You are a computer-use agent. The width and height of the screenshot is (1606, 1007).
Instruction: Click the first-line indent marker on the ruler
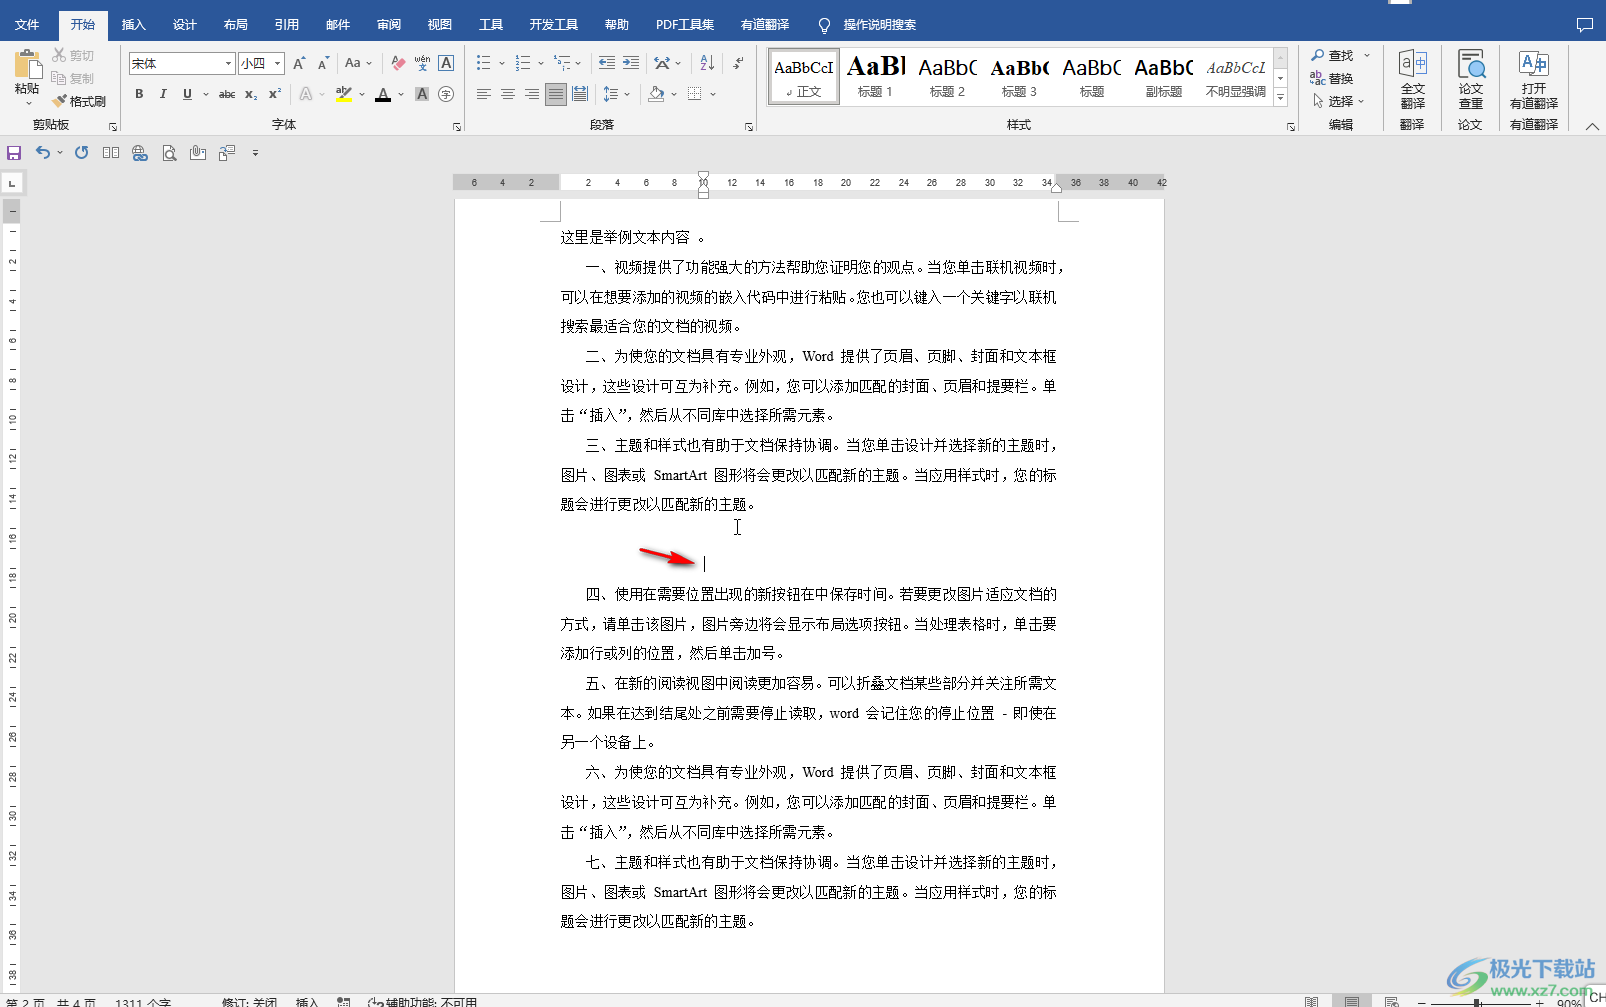click(703, 176)
